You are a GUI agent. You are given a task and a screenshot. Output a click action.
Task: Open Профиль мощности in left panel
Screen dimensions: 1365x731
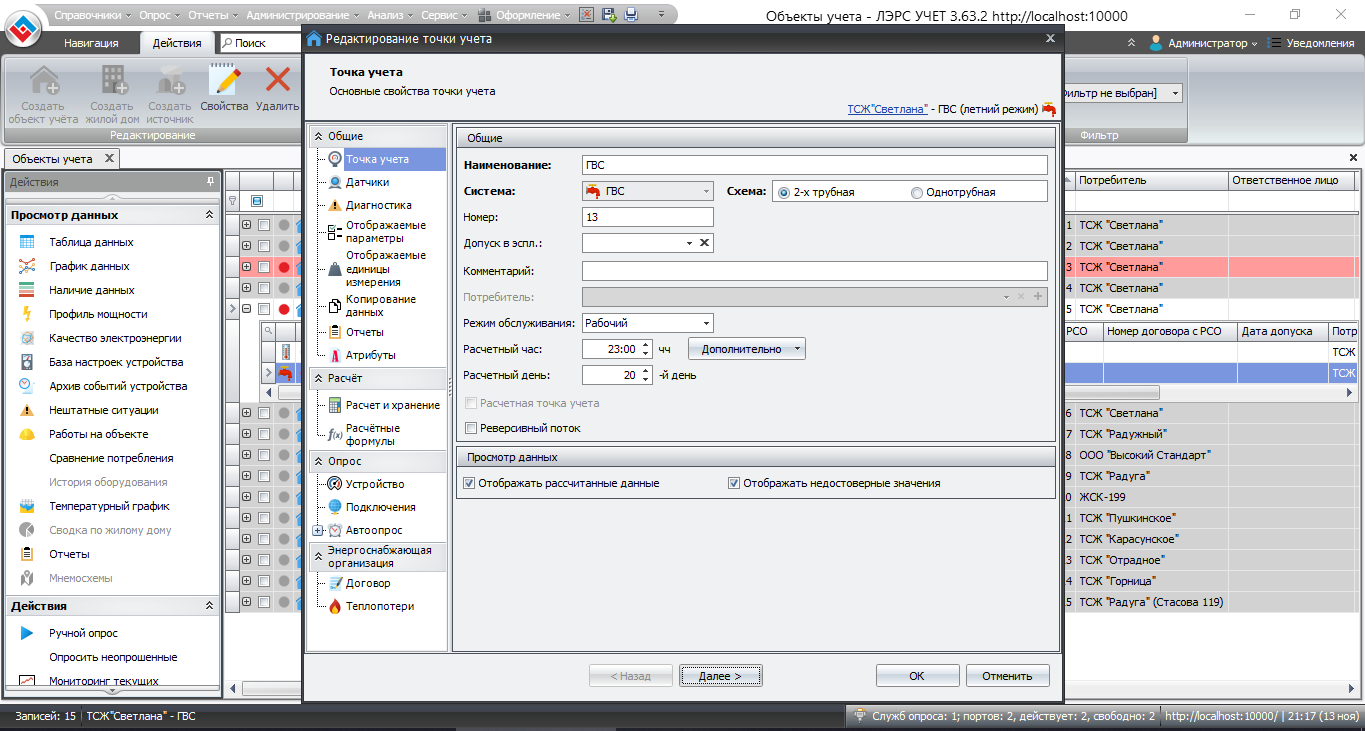pos(98,314)
